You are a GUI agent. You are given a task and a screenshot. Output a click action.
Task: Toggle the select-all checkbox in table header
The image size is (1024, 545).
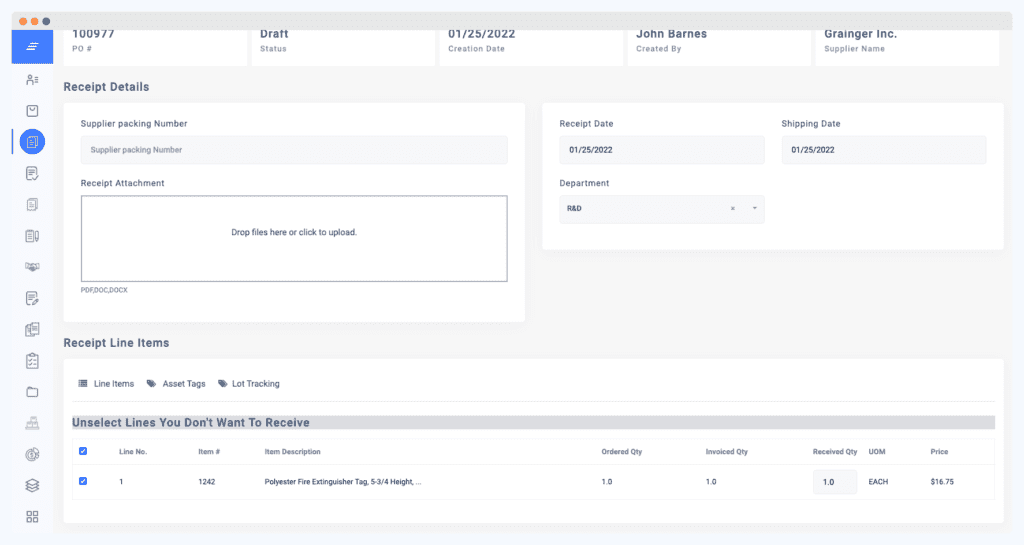pos(83,451)
